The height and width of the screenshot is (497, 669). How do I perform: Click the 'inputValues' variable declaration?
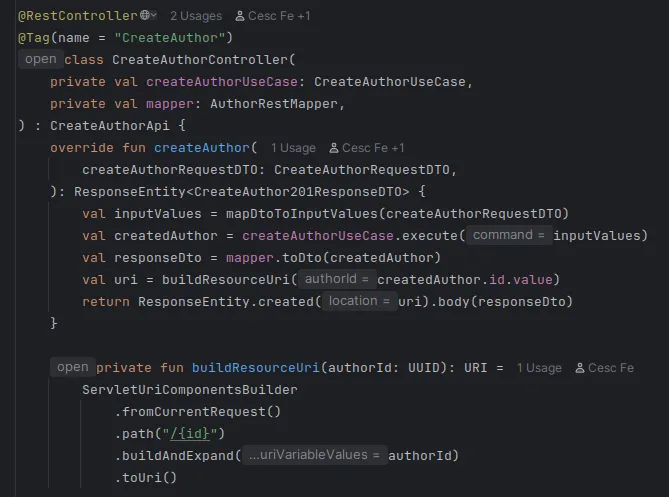[x=157, y=214]
